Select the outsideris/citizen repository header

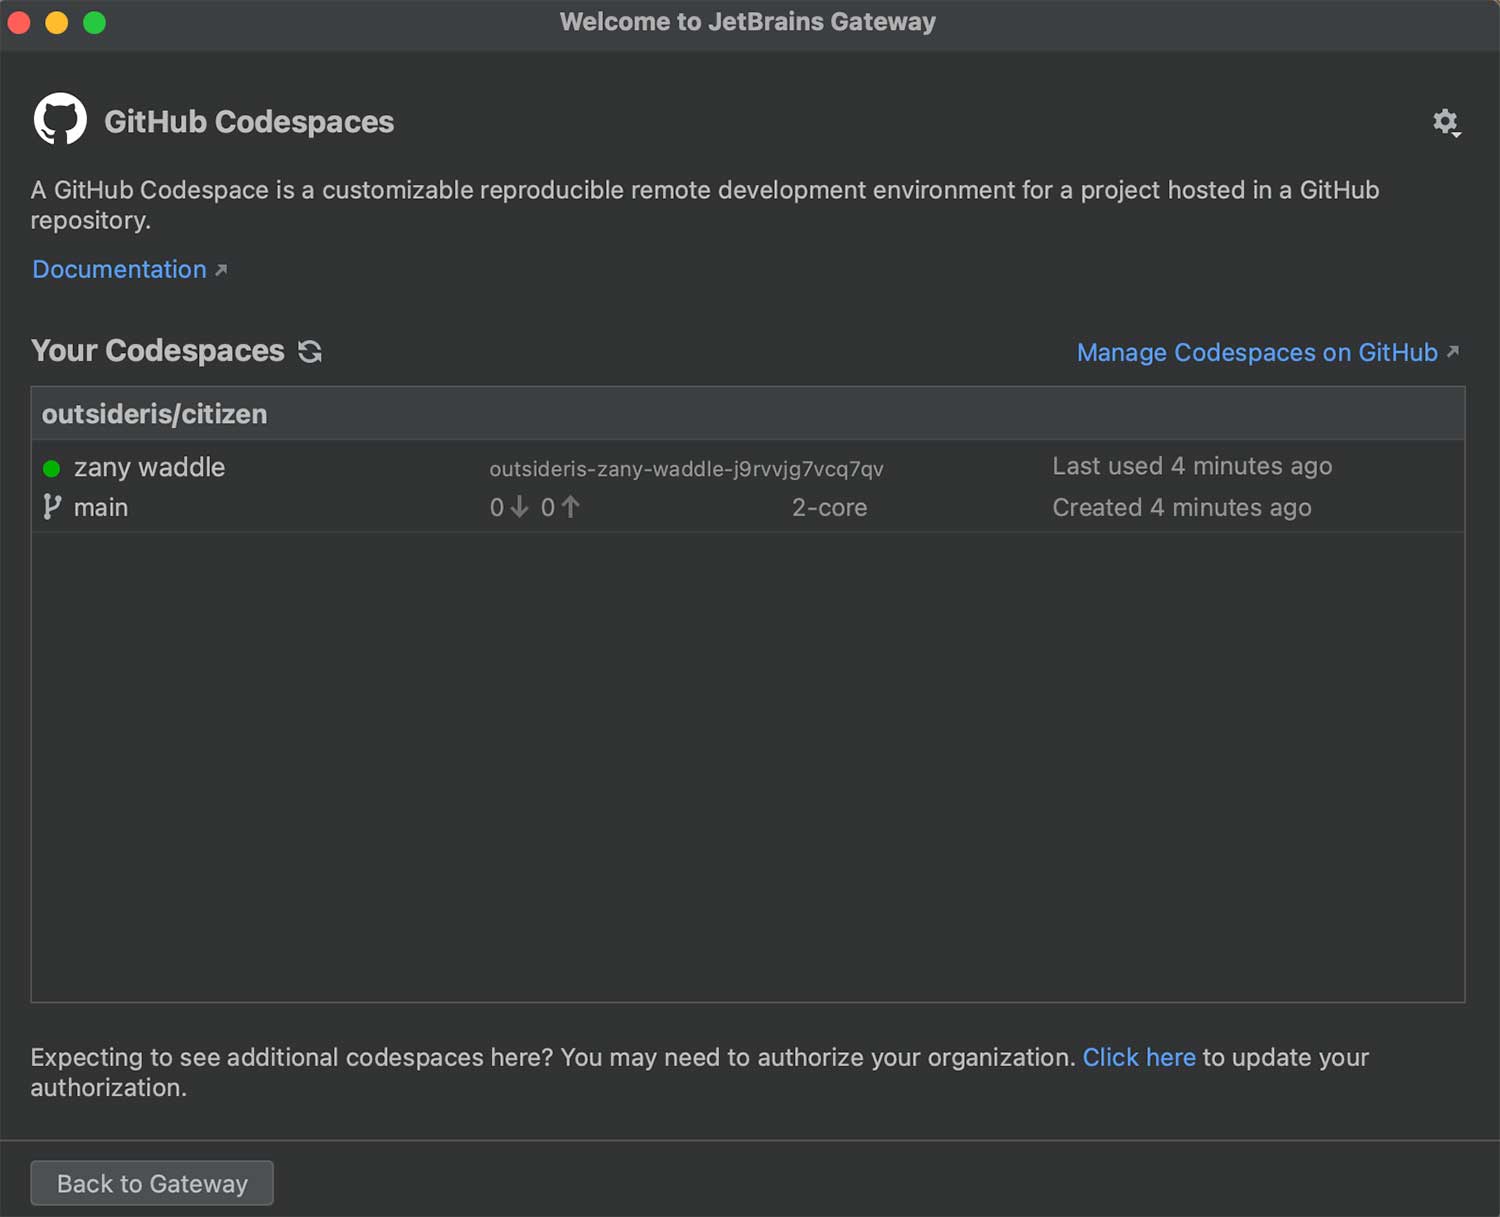click(x=748, y=414)
